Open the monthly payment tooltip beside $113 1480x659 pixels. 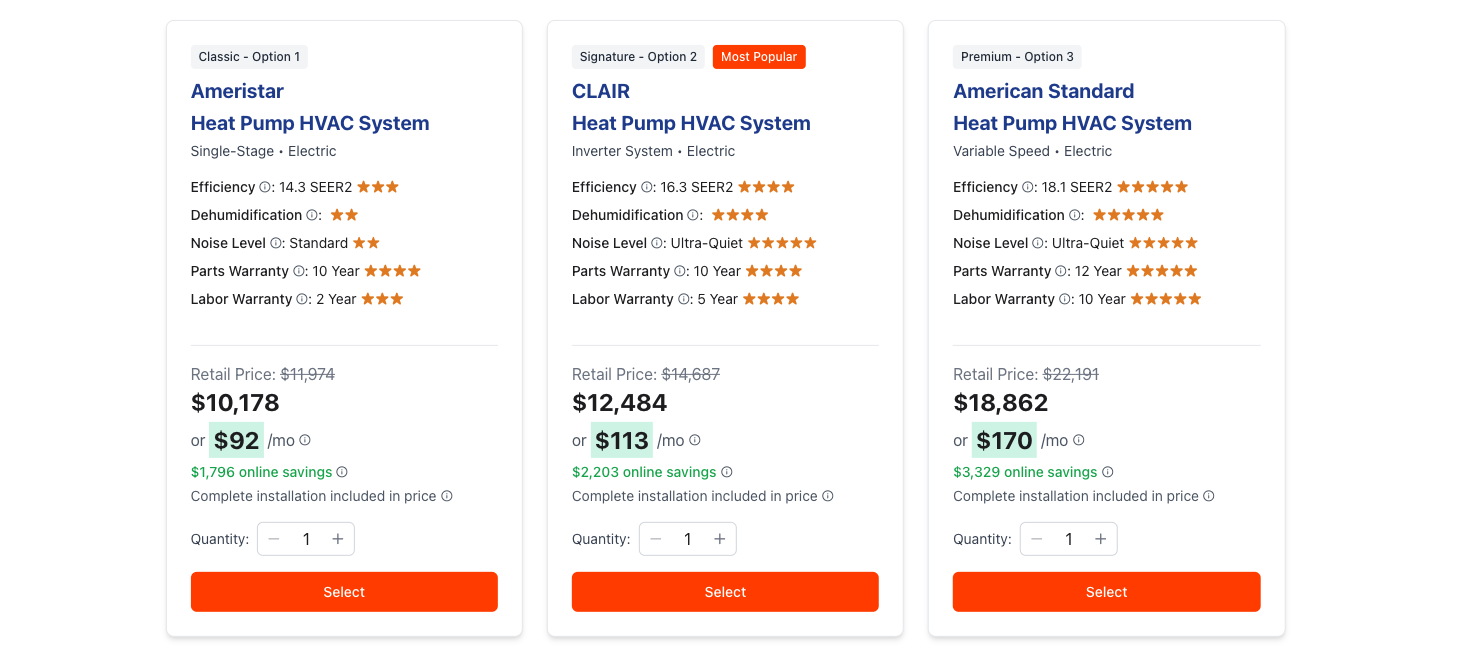pos(696,440)
